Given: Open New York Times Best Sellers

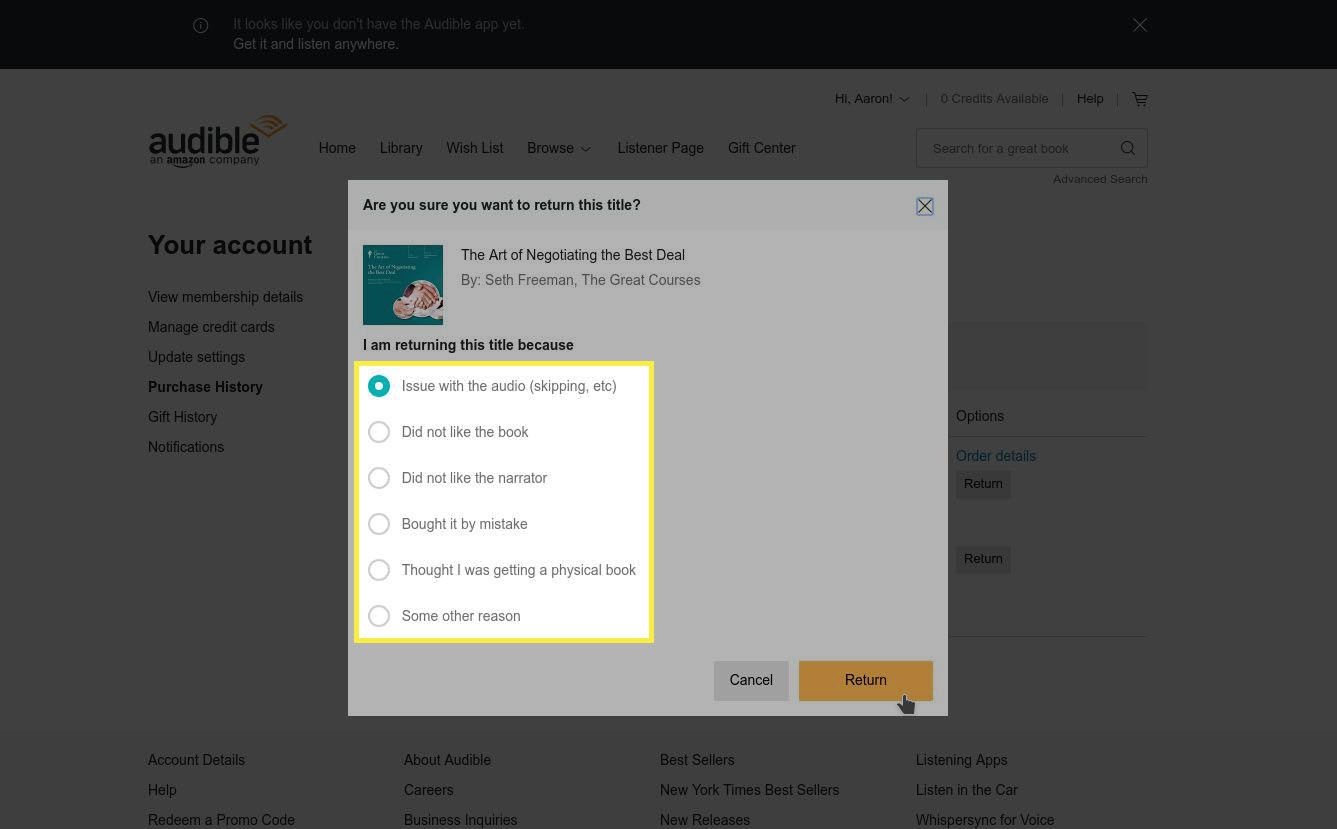Looking at the screenshot, I should tap(749, 790).
